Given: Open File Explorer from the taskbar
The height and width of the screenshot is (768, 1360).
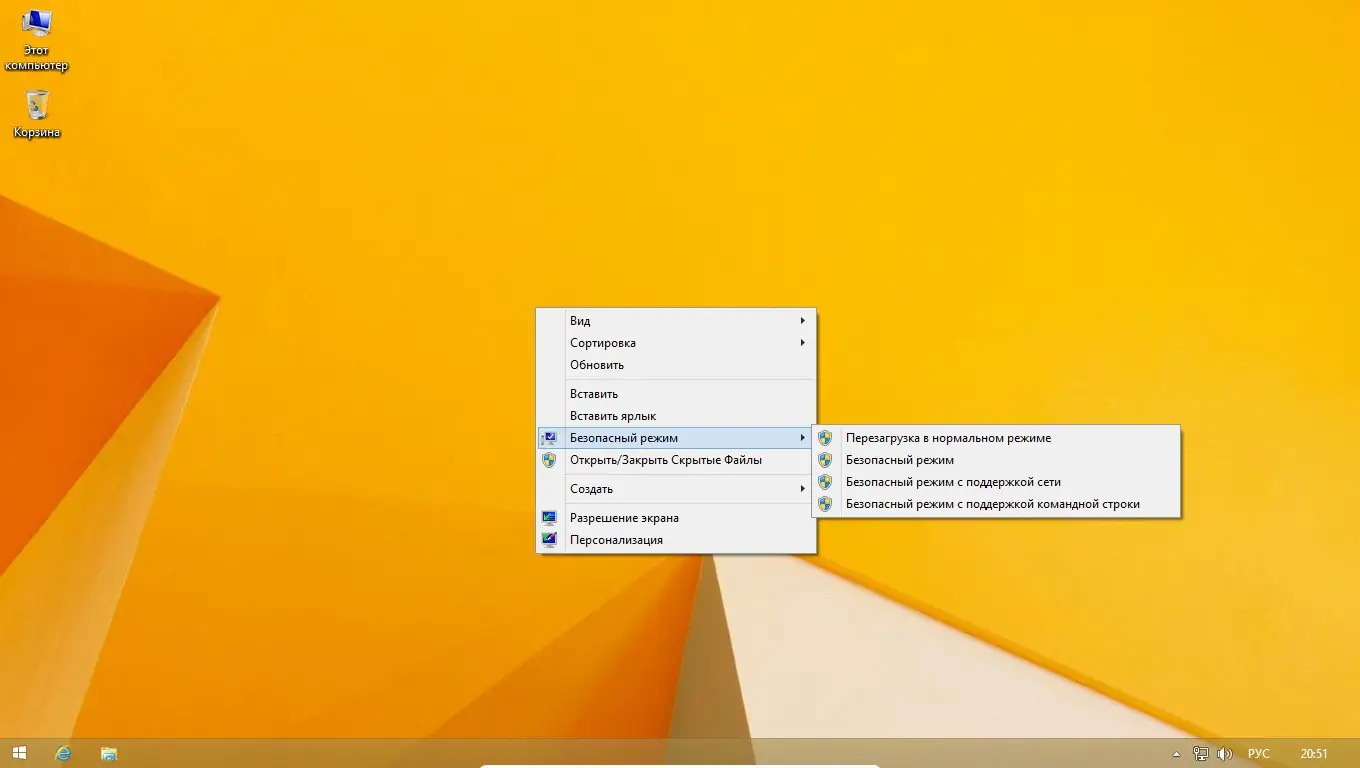Looking at the screenshot, I should [109, 753].
